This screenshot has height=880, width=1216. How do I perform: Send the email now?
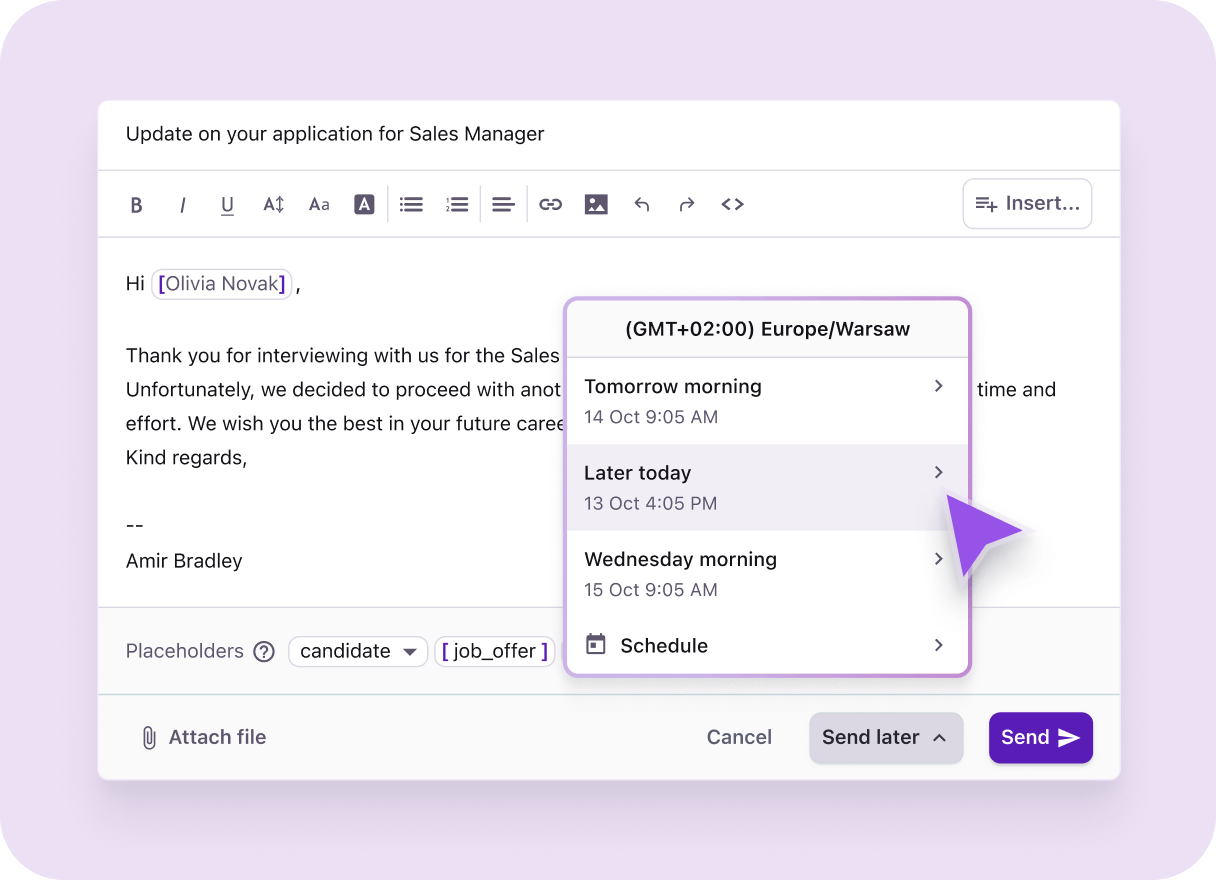[1040, 737]
